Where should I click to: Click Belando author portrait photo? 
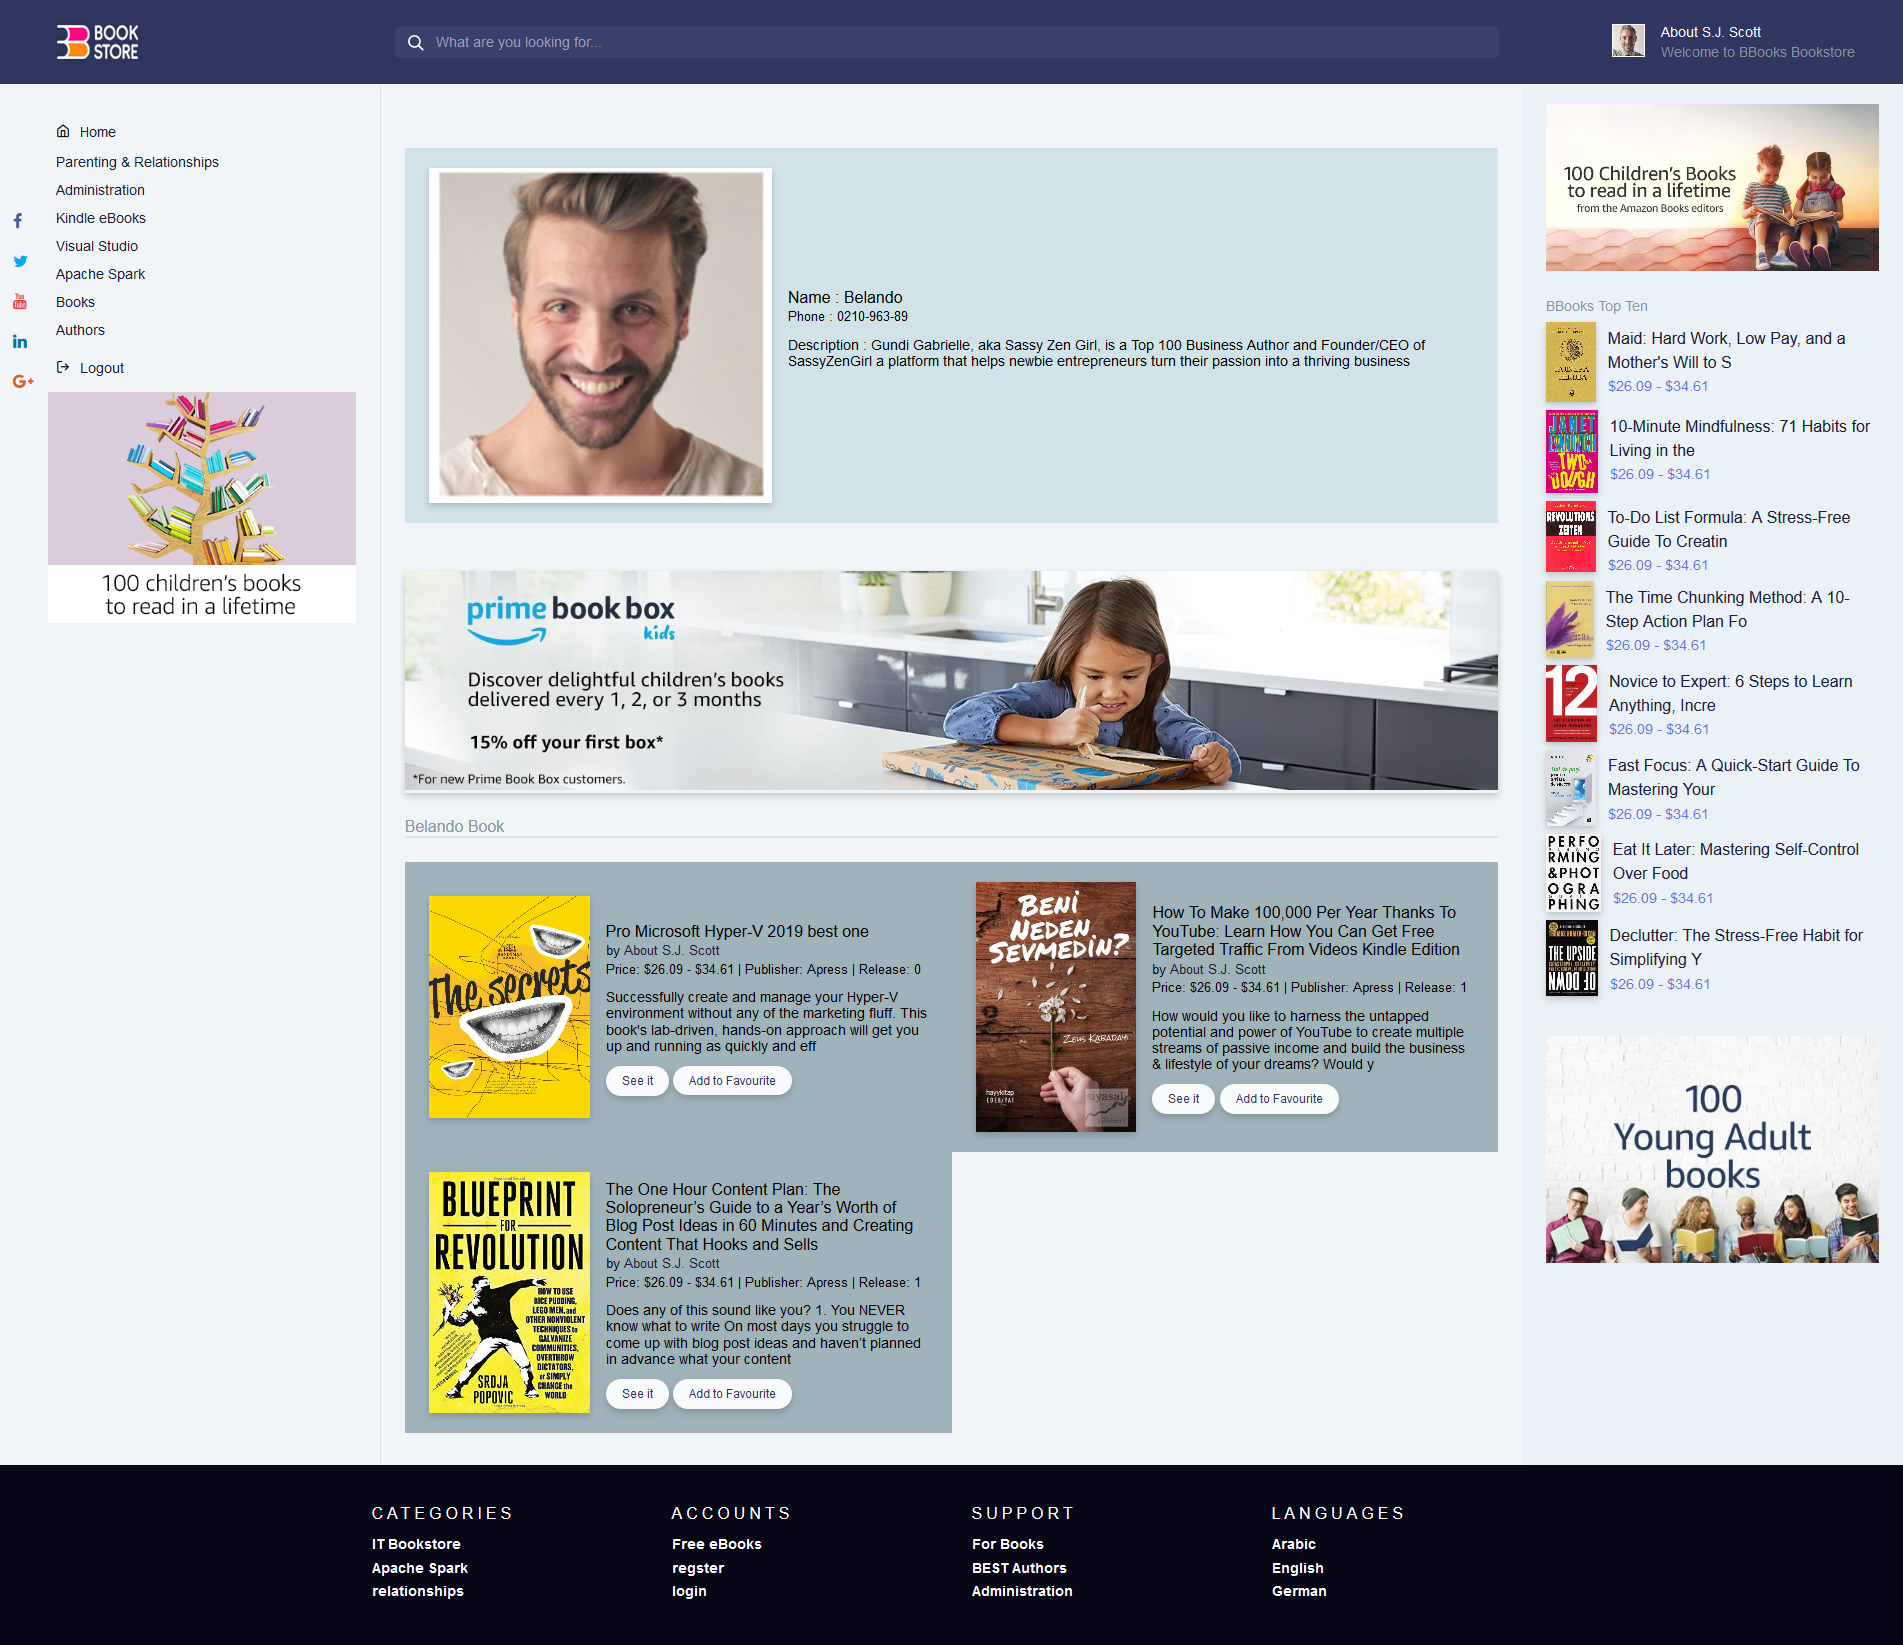600,335
